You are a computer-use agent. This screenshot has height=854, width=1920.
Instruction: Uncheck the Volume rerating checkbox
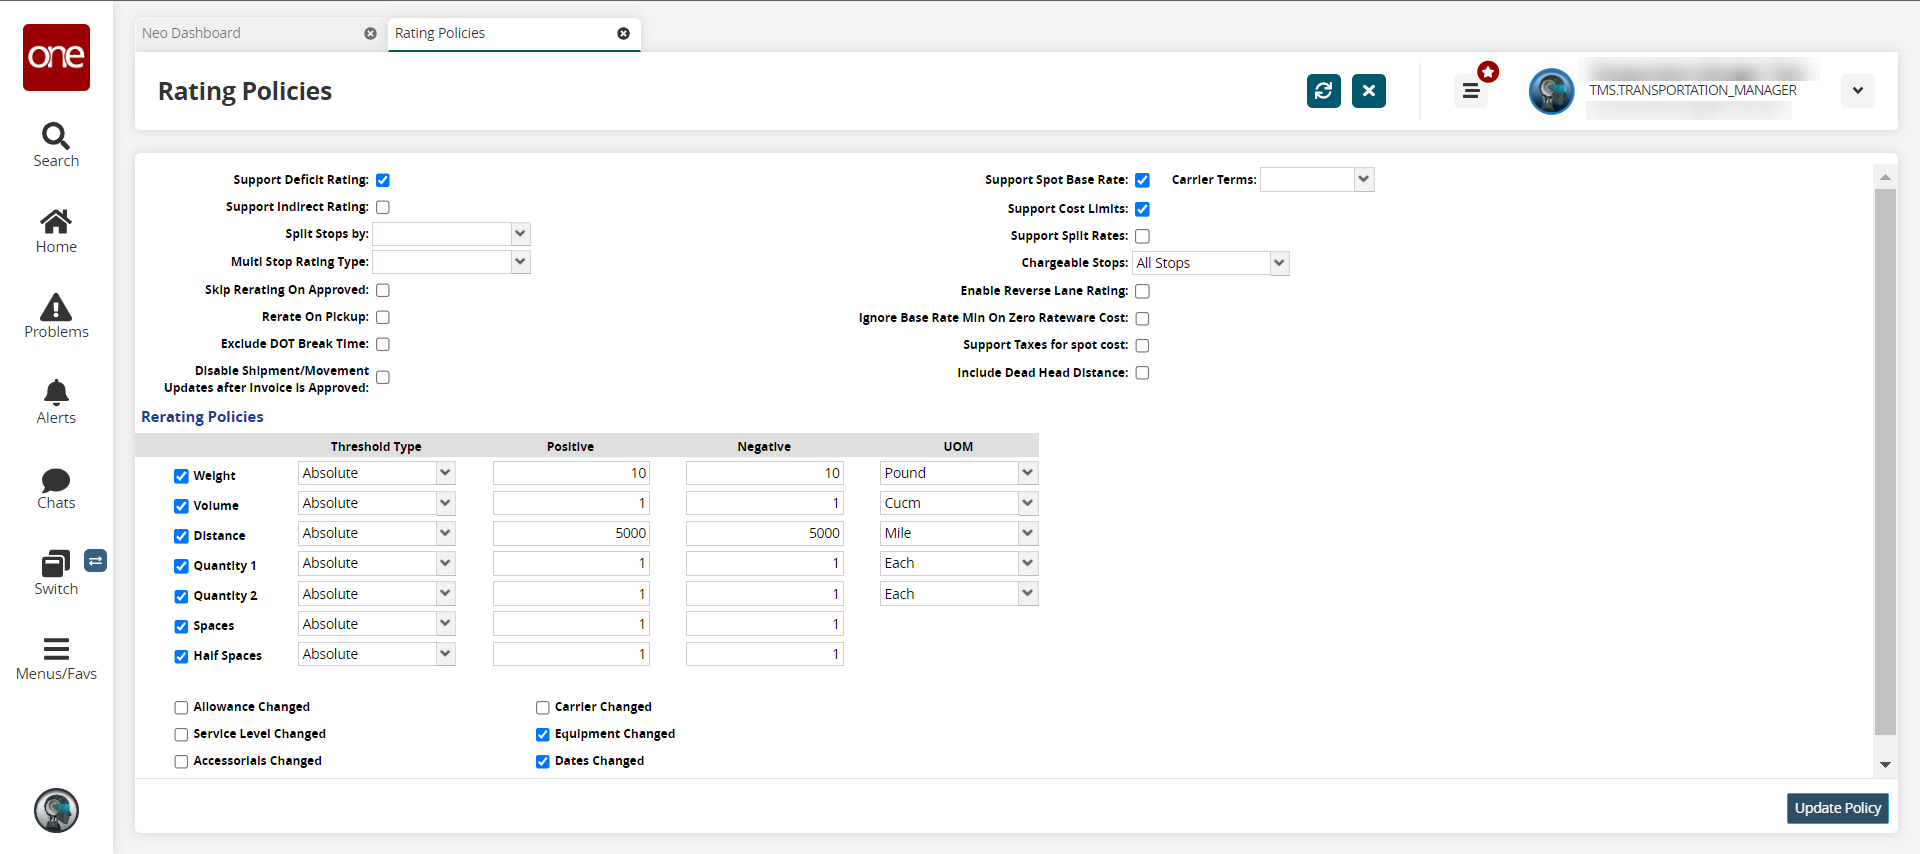coord(181,507)
